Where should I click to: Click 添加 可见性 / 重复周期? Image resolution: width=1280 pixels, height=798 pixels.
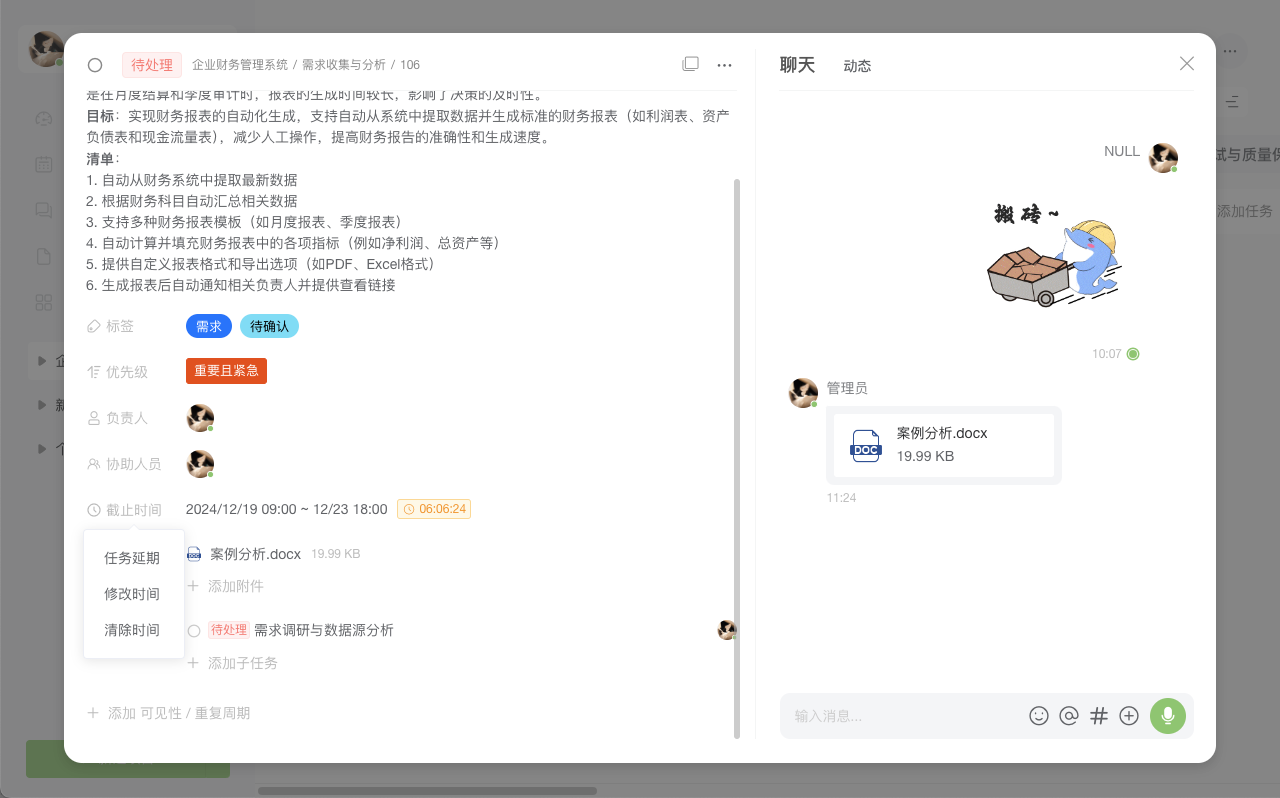click(x=169, y=713)
